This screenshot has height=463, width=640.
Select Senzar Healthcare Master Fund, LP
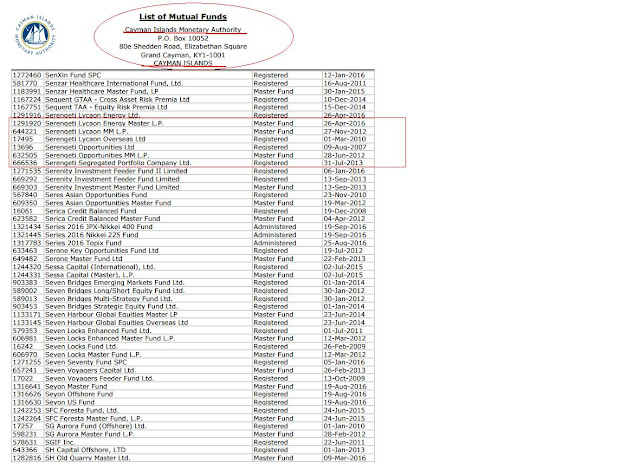pos(102,91)
